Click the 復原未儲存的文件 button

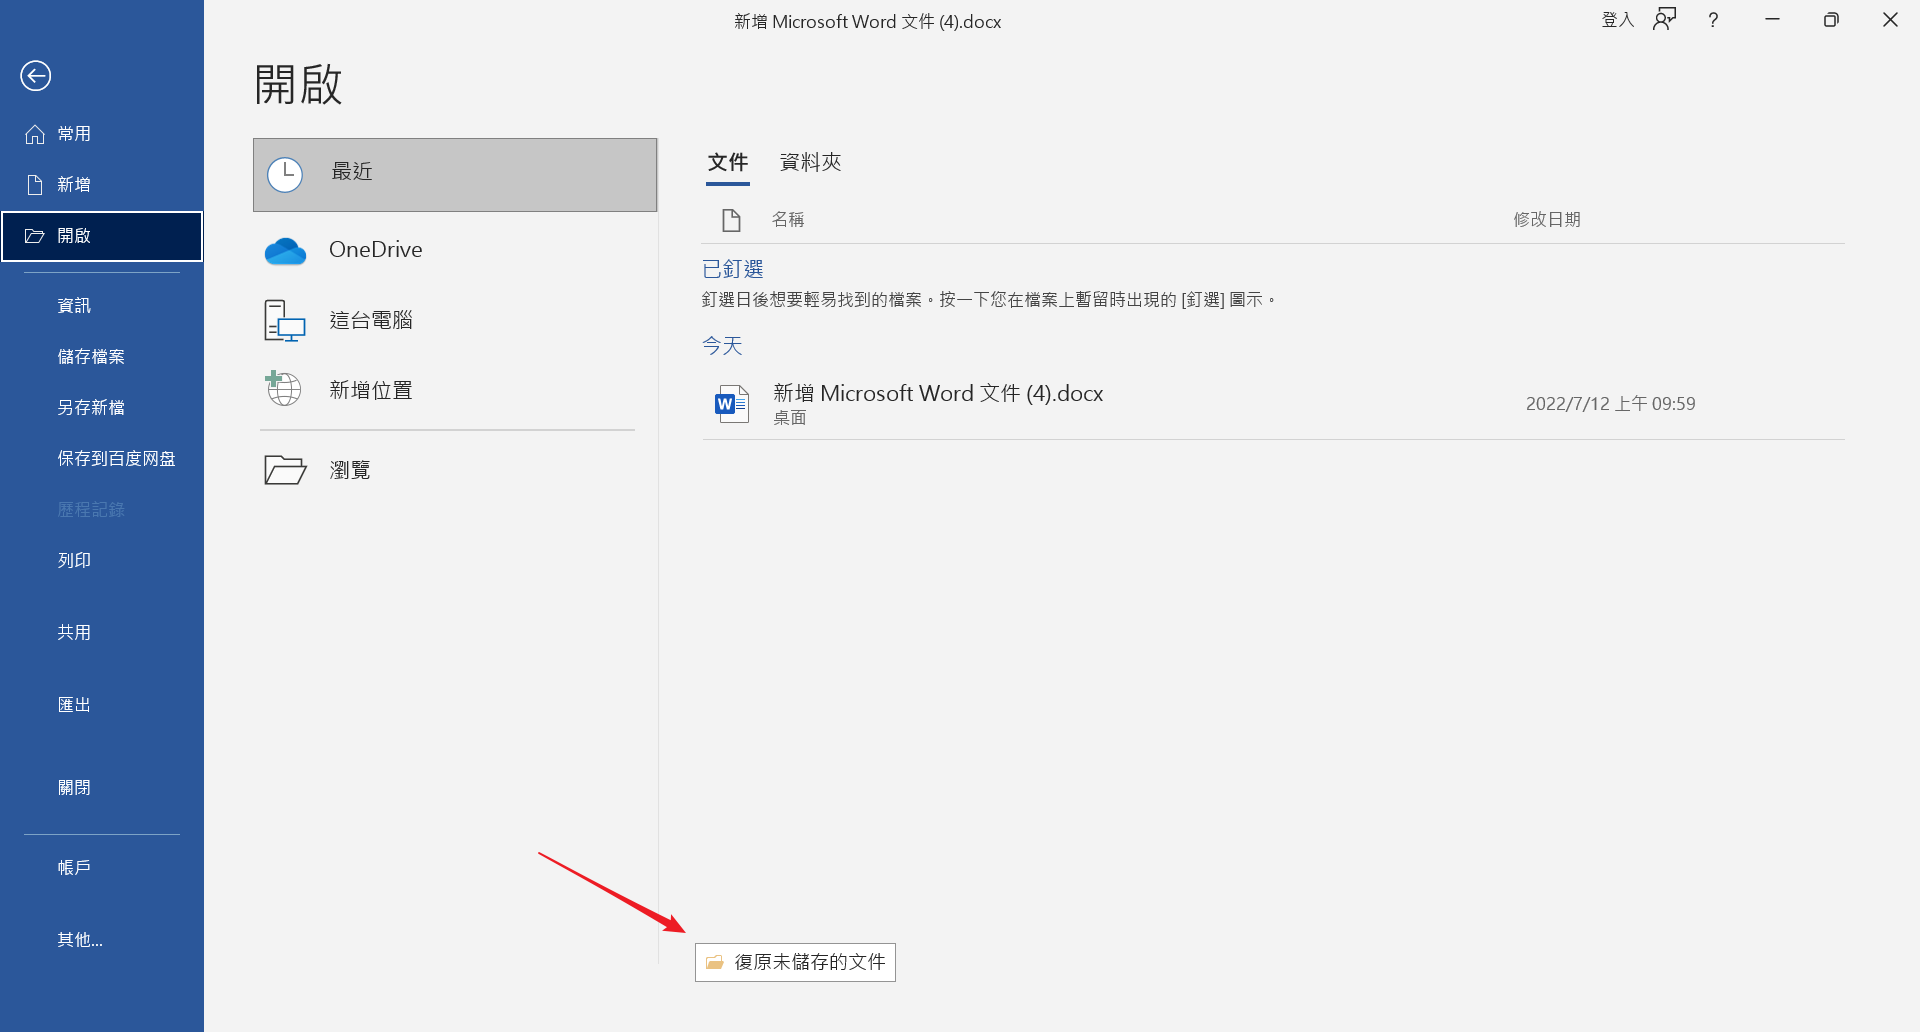[796, 962]
